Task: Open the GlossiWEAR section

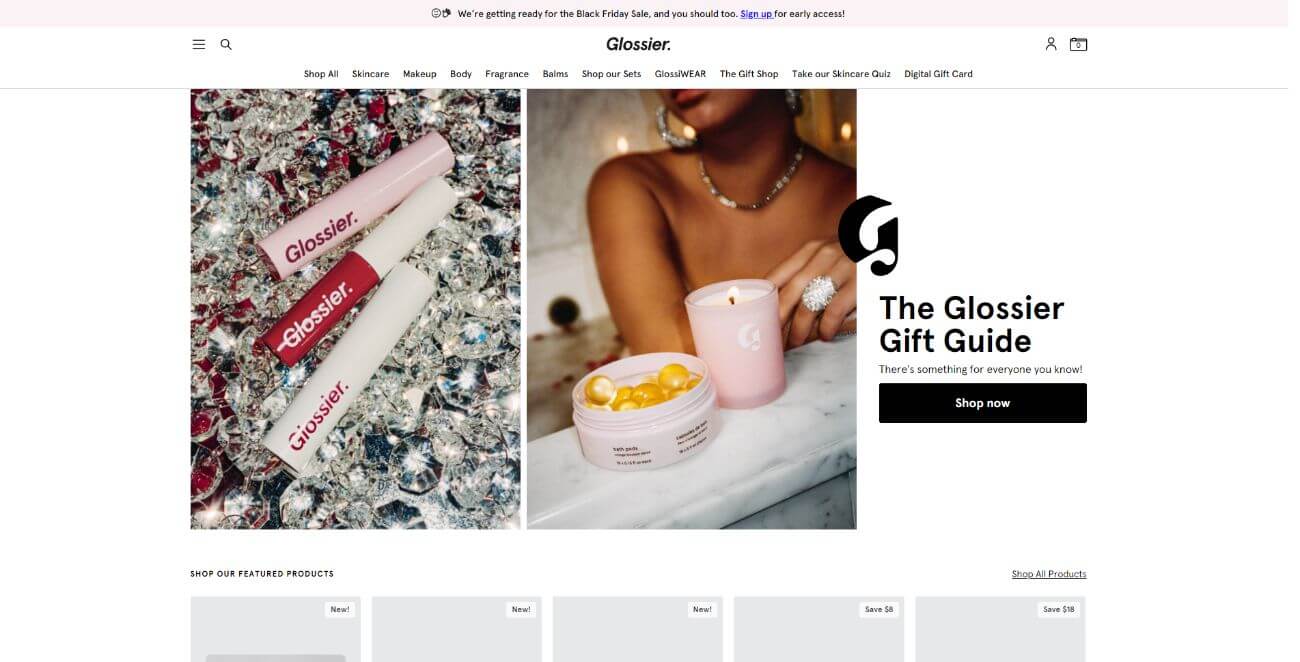Action: click(680, 74)
